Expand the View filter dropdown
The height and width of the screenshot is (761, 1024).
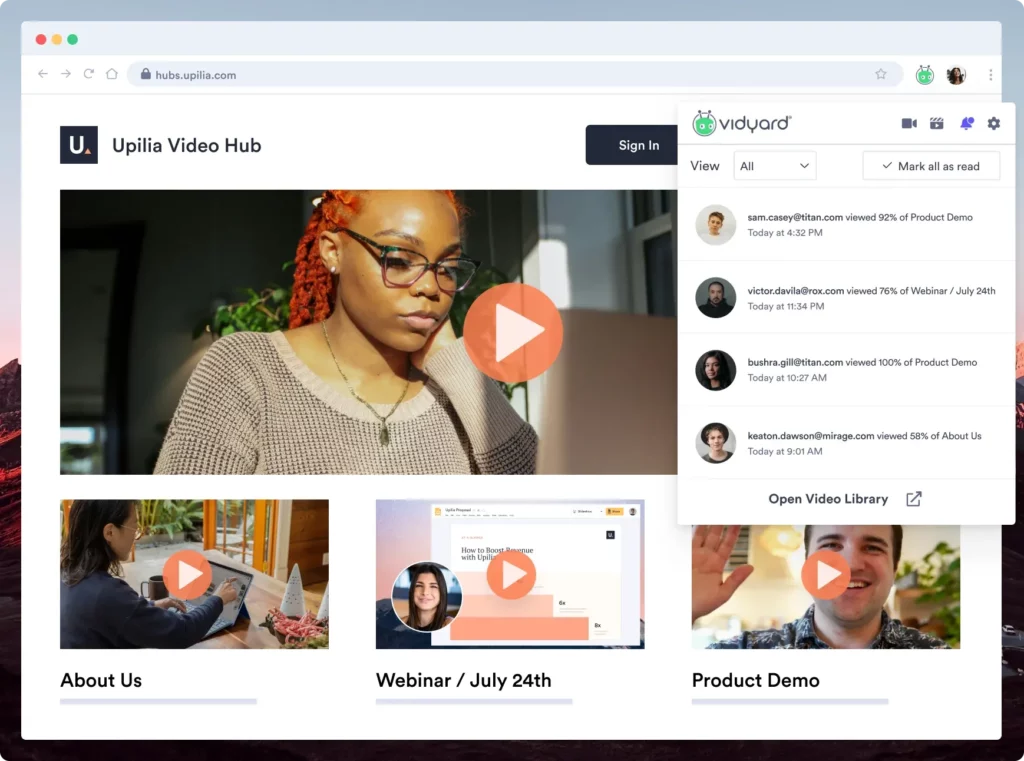tap(774, 166)
